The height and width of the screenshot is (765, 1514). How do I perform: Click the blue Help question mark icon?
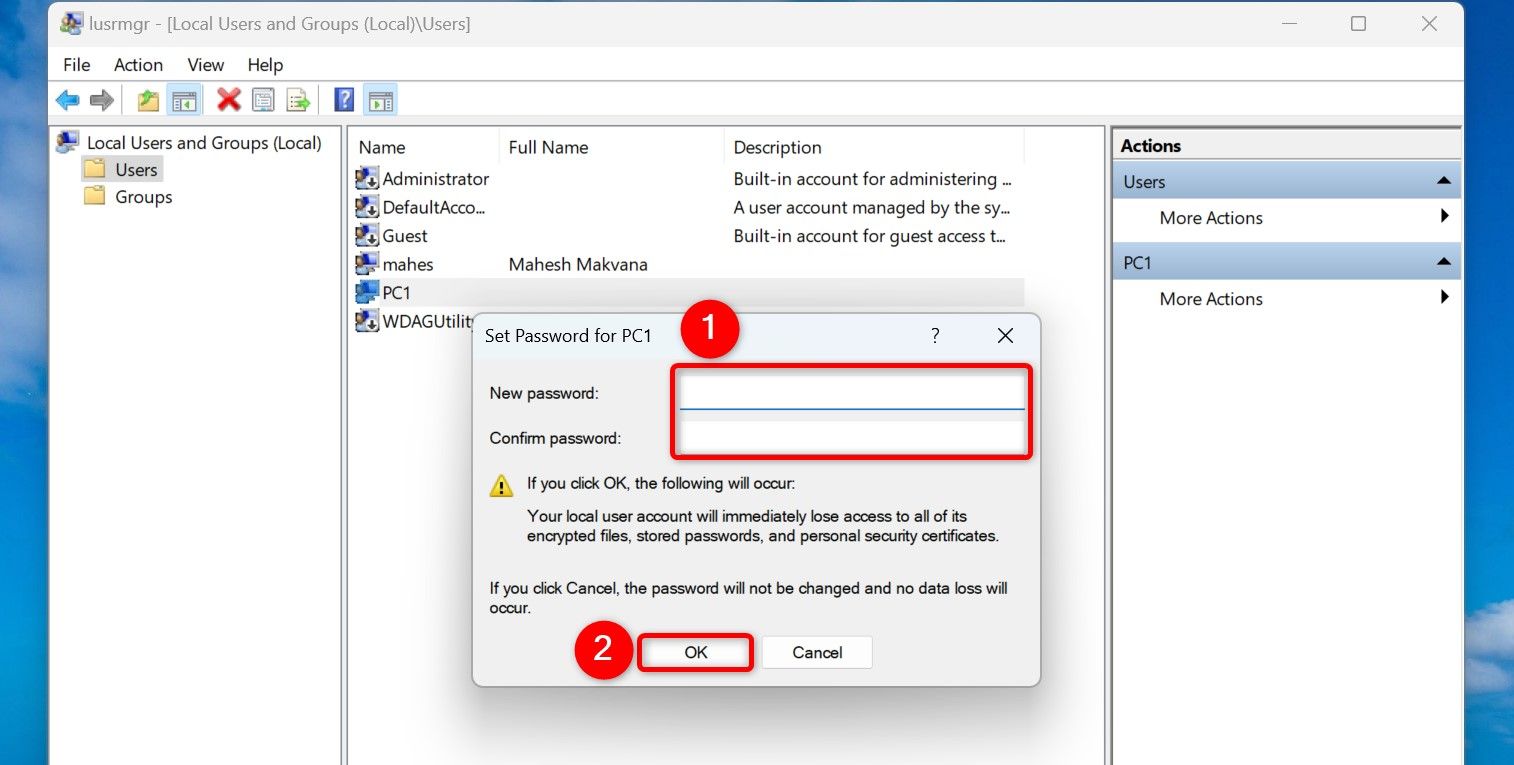pyautogui.click(x=344, y=100)
